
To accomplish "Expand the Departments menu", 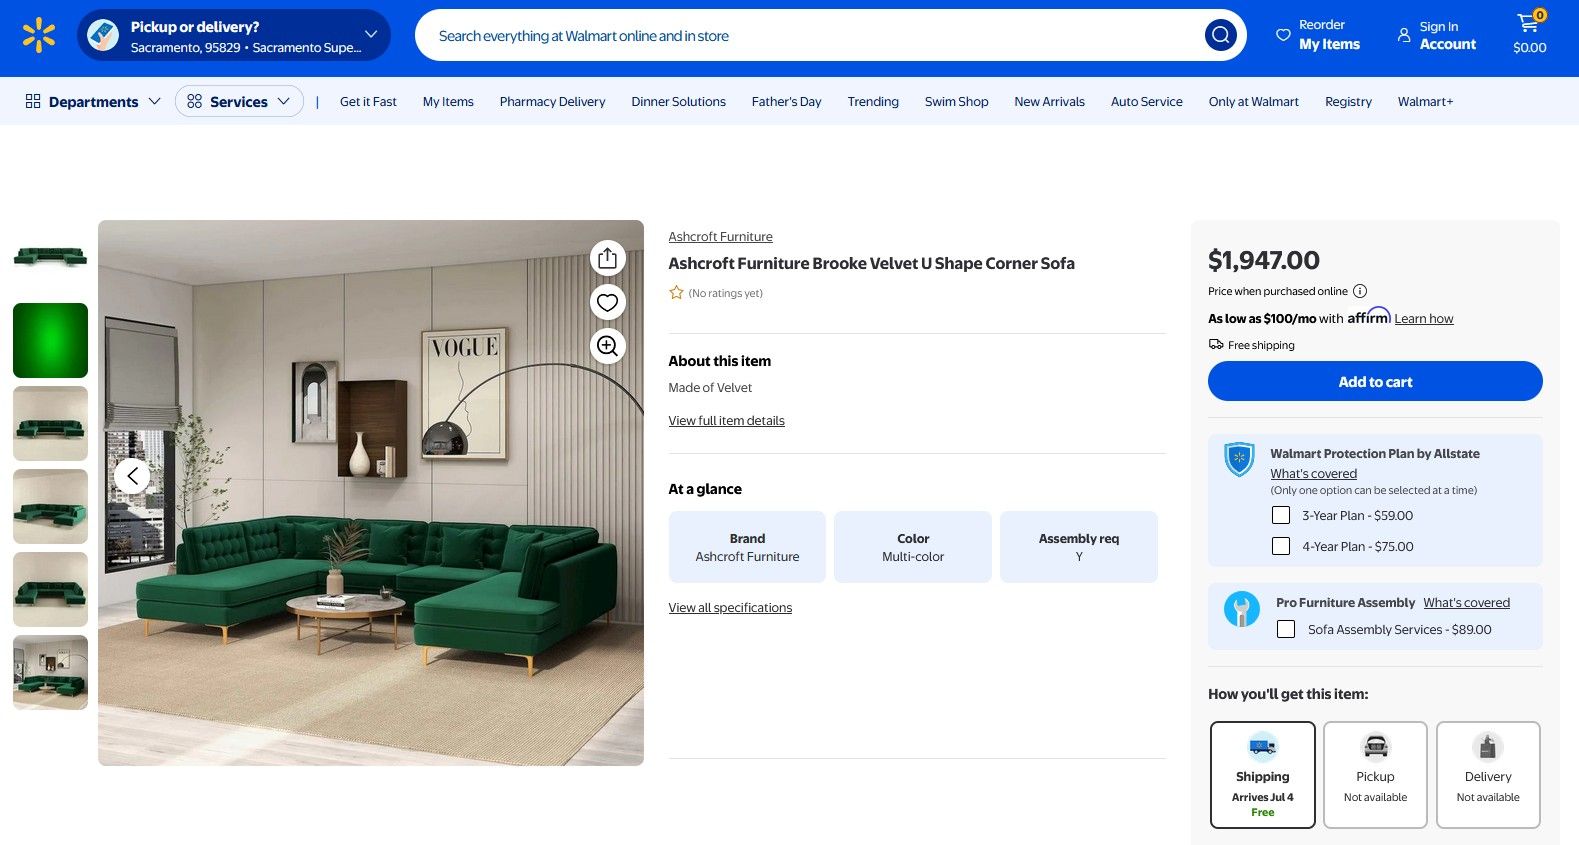I will (93, 102).
